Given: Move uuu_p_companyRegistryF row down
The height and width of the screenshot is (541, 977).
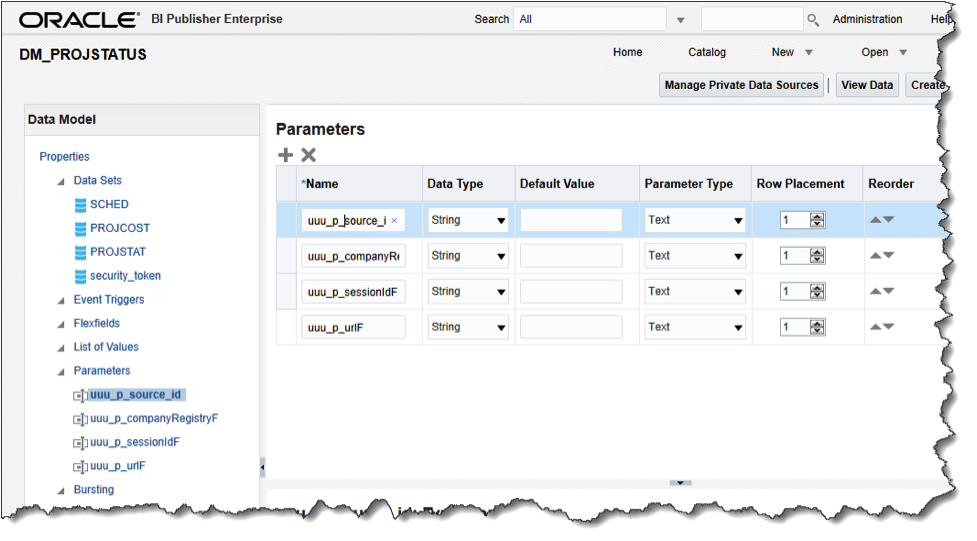Looking at the screenshot, I should click(889, 256).
